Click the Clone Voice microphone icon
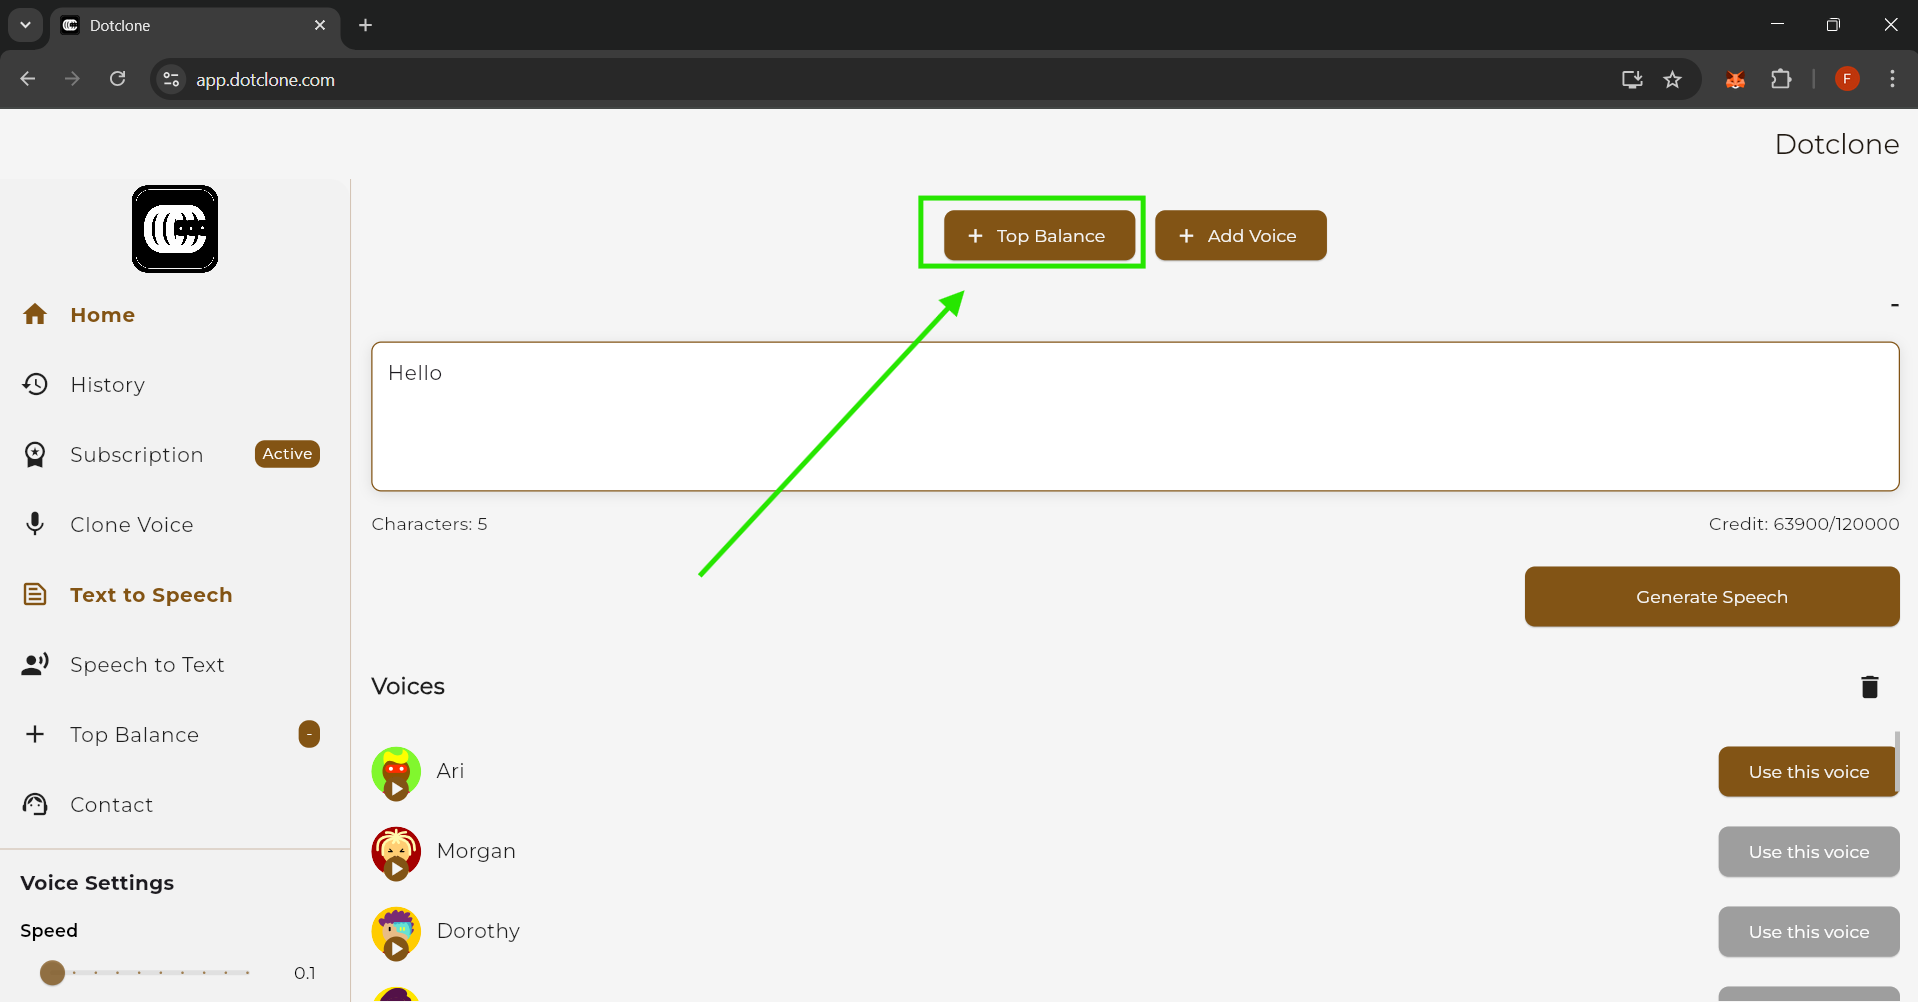 point(35,524)
